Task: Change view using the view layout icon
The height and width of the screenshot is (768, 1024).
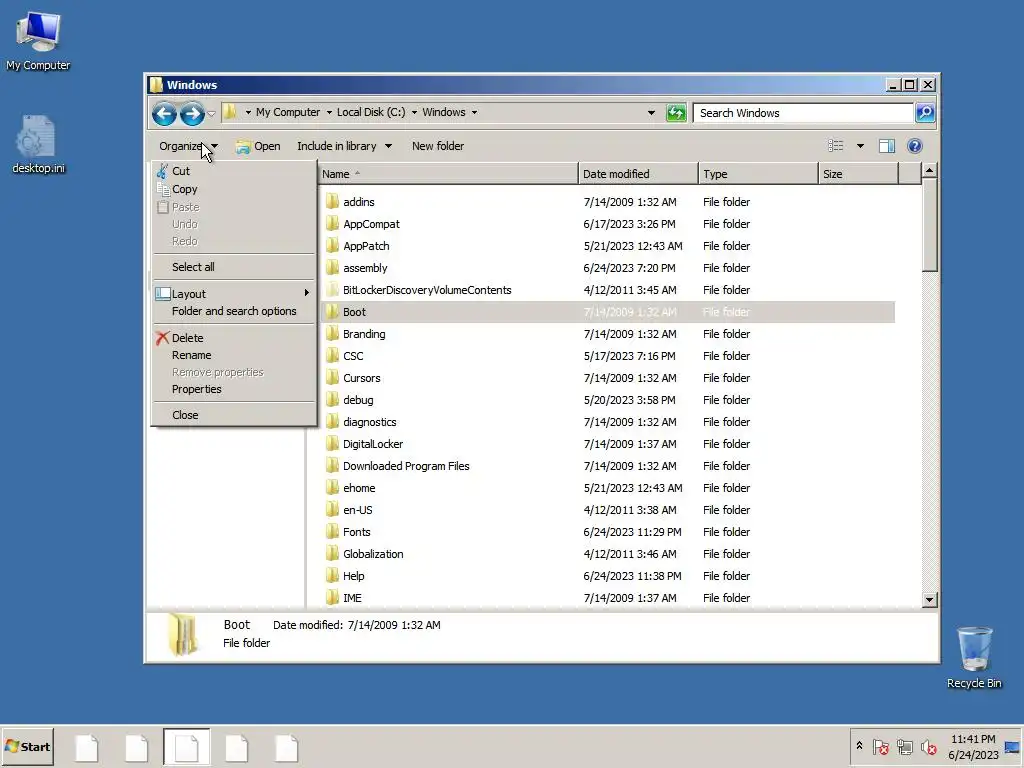Action: coord(835,146)
